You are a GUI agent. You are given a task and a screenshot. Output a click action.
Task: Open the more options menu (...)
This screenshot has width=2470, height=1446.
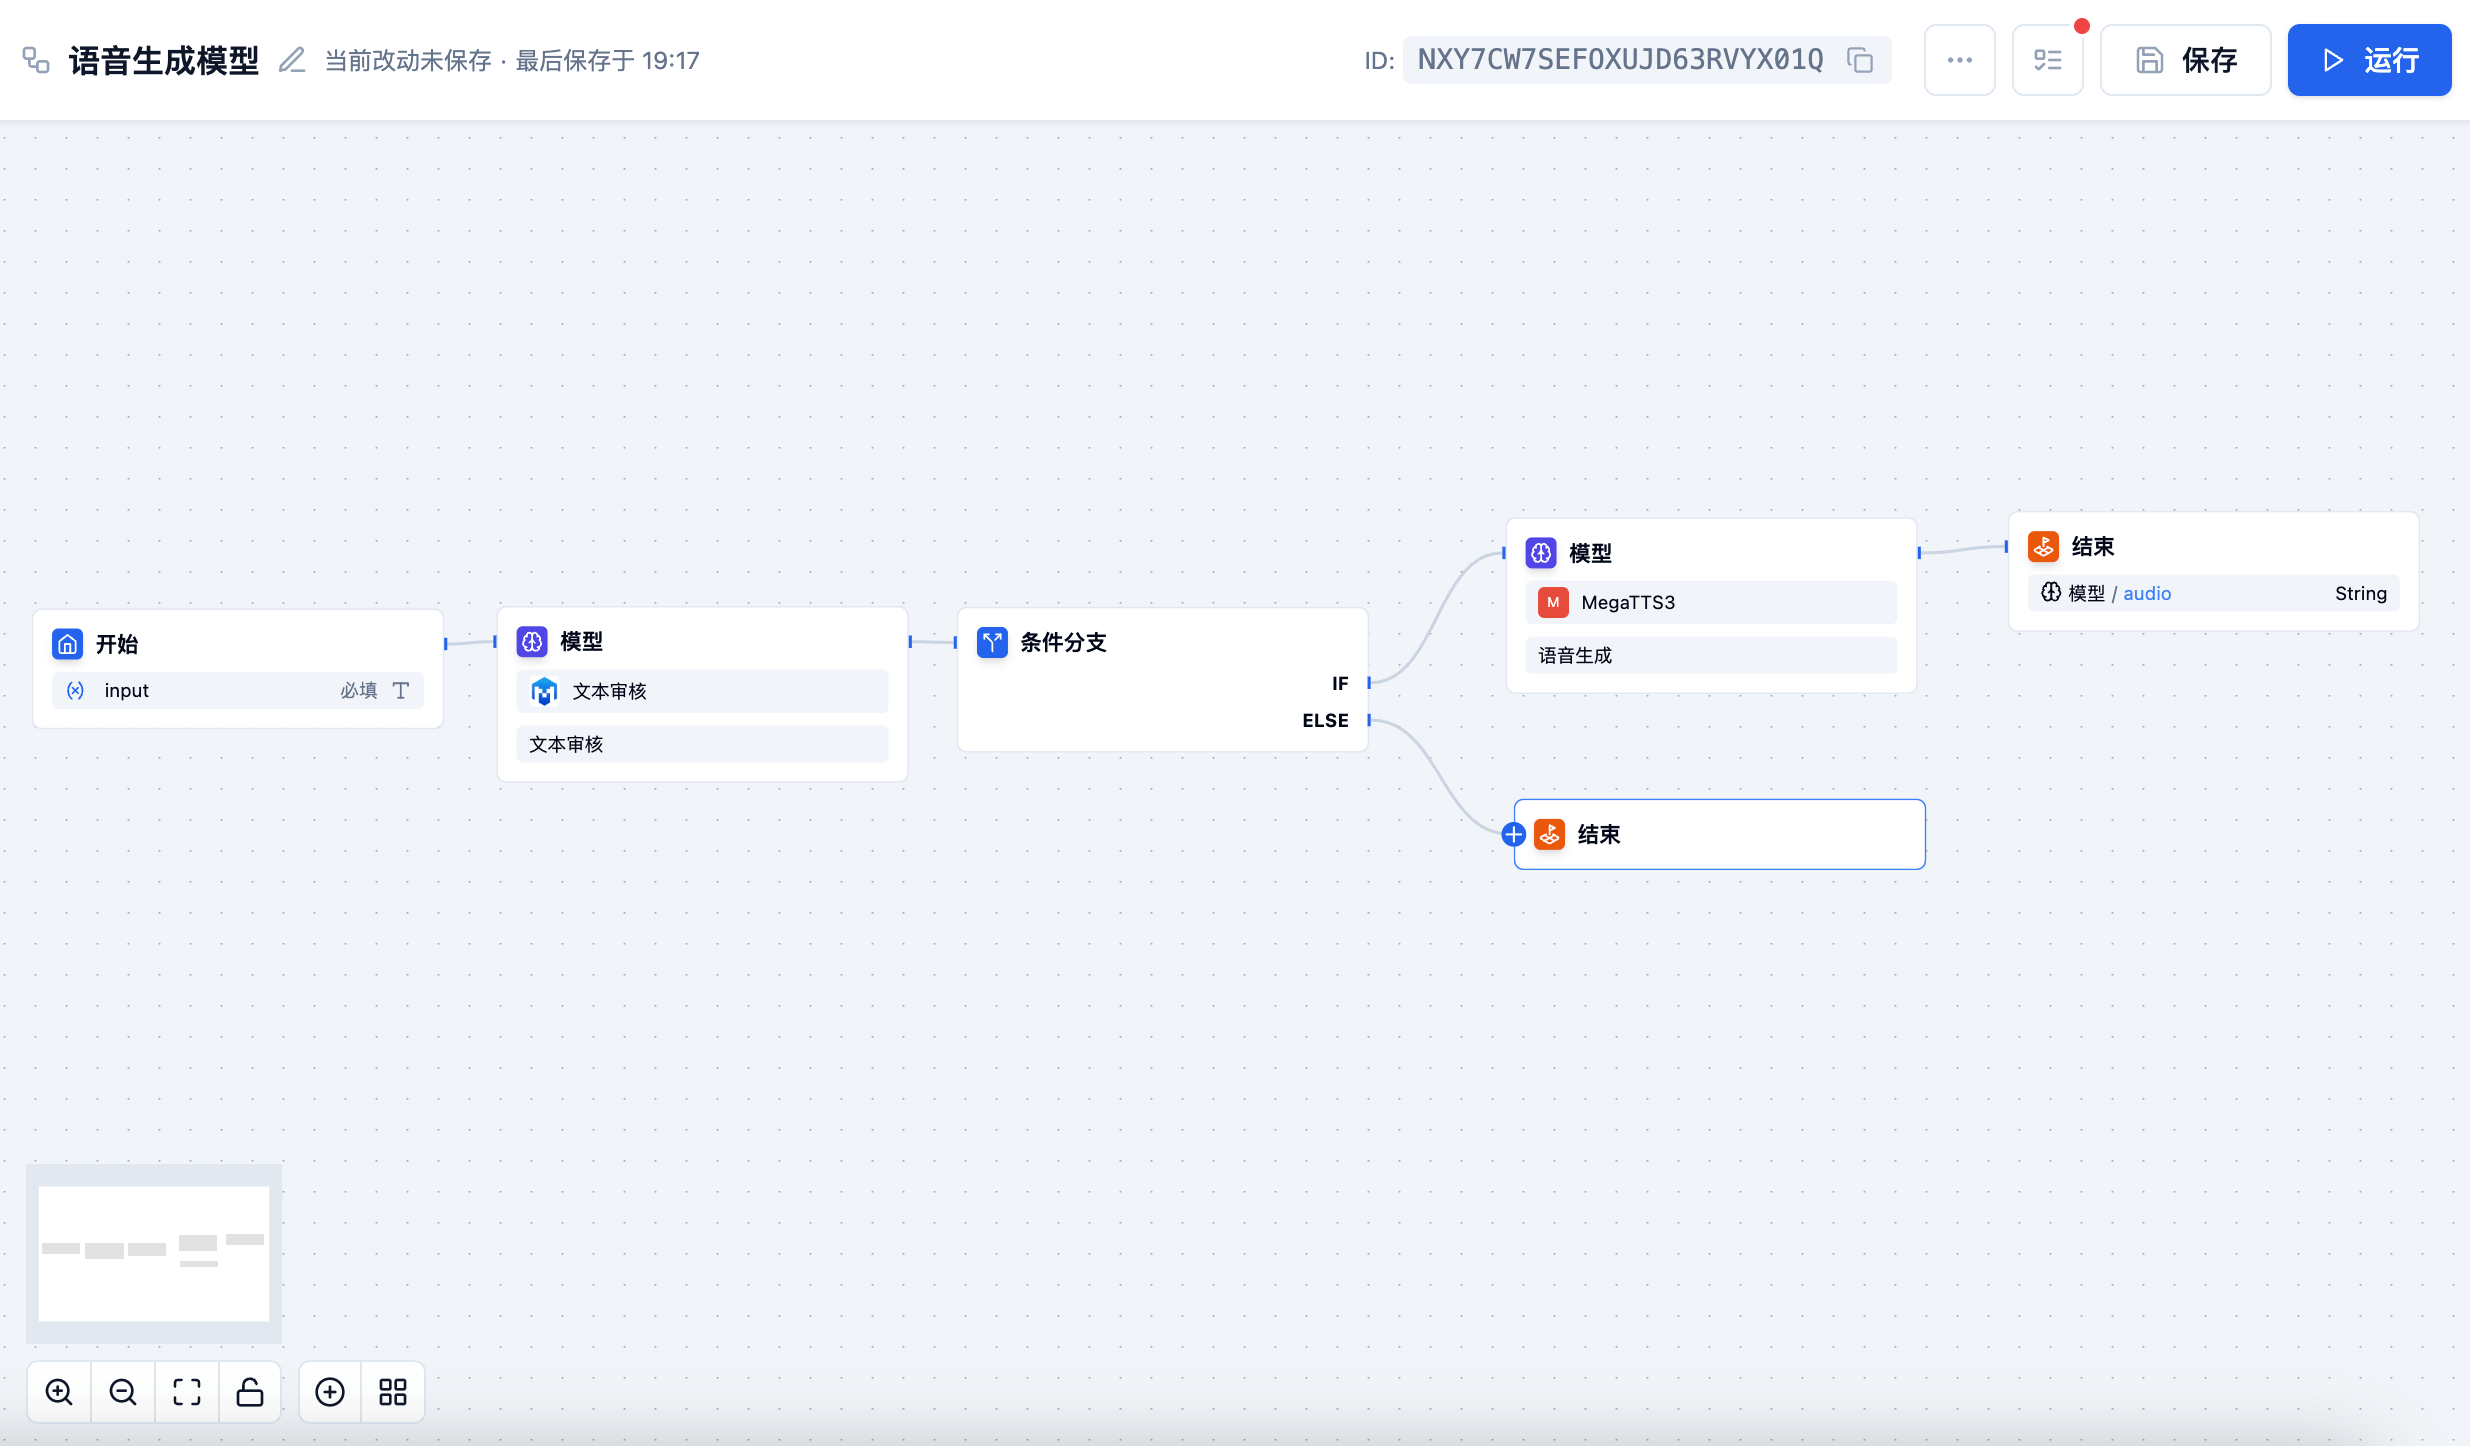click(1959, 59)
